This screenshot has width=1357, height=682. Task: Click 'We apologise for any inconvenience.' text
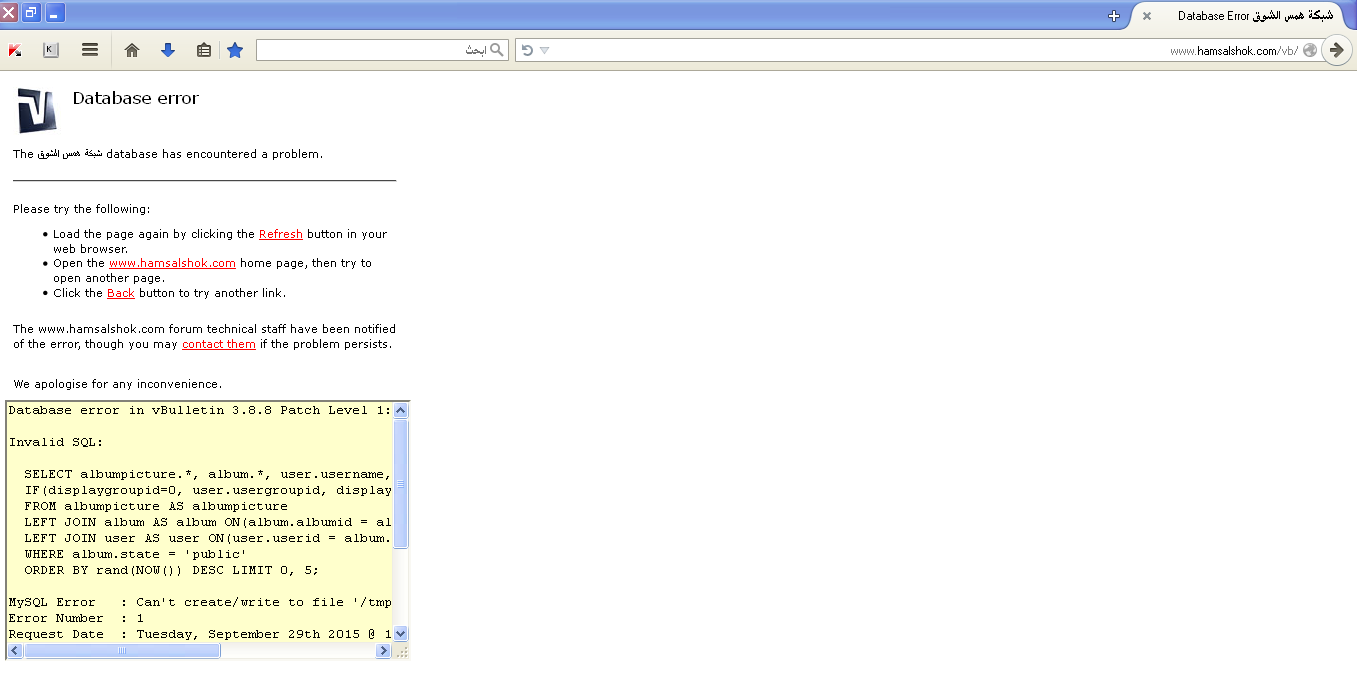click(x=118, y=384)
